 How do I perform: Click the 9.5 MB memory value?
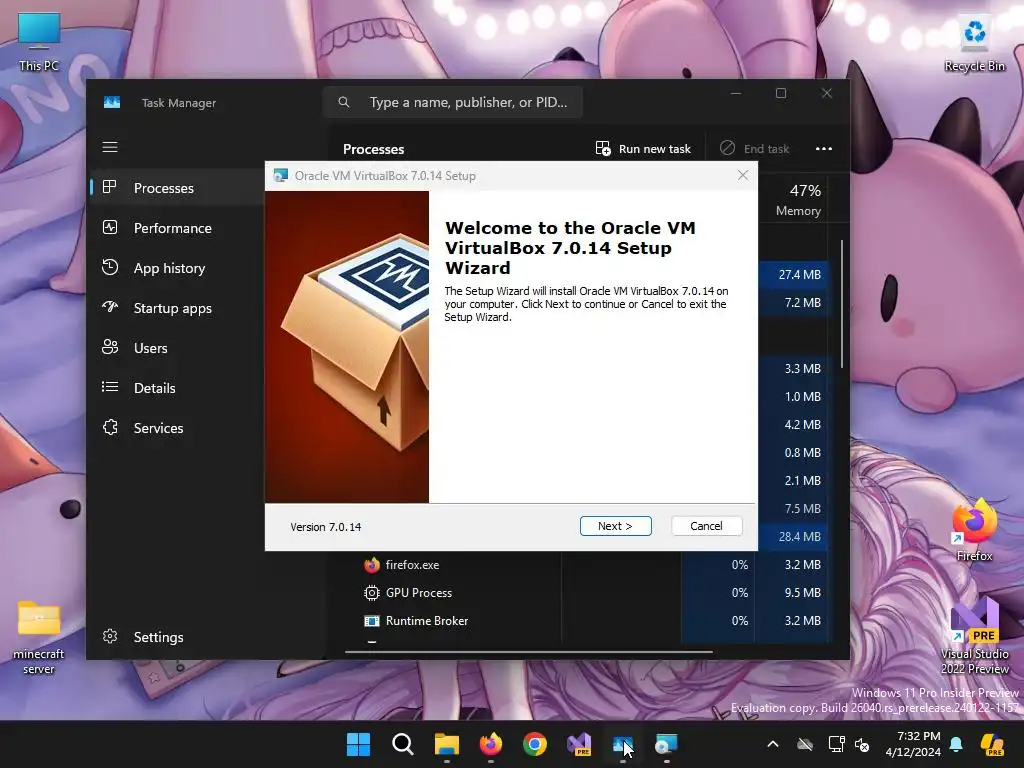point(803,593)
